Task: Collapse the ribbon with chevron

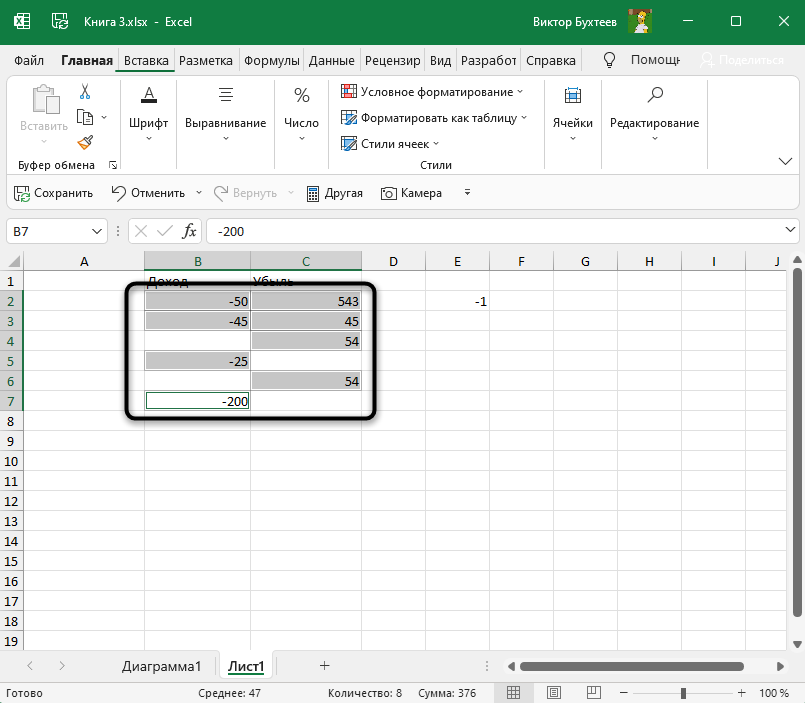Action: tap(785, 161)
